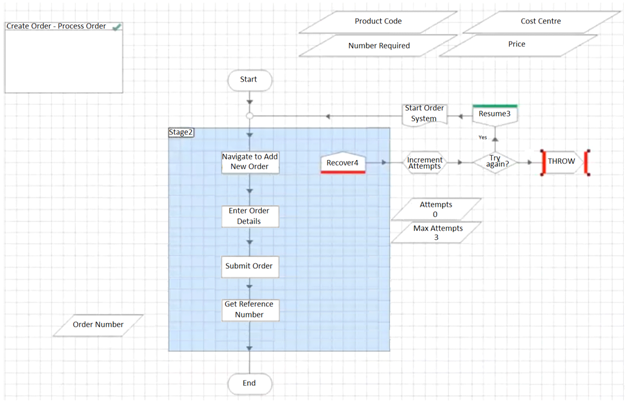Select the Enter Order Details step

[250, 216]
